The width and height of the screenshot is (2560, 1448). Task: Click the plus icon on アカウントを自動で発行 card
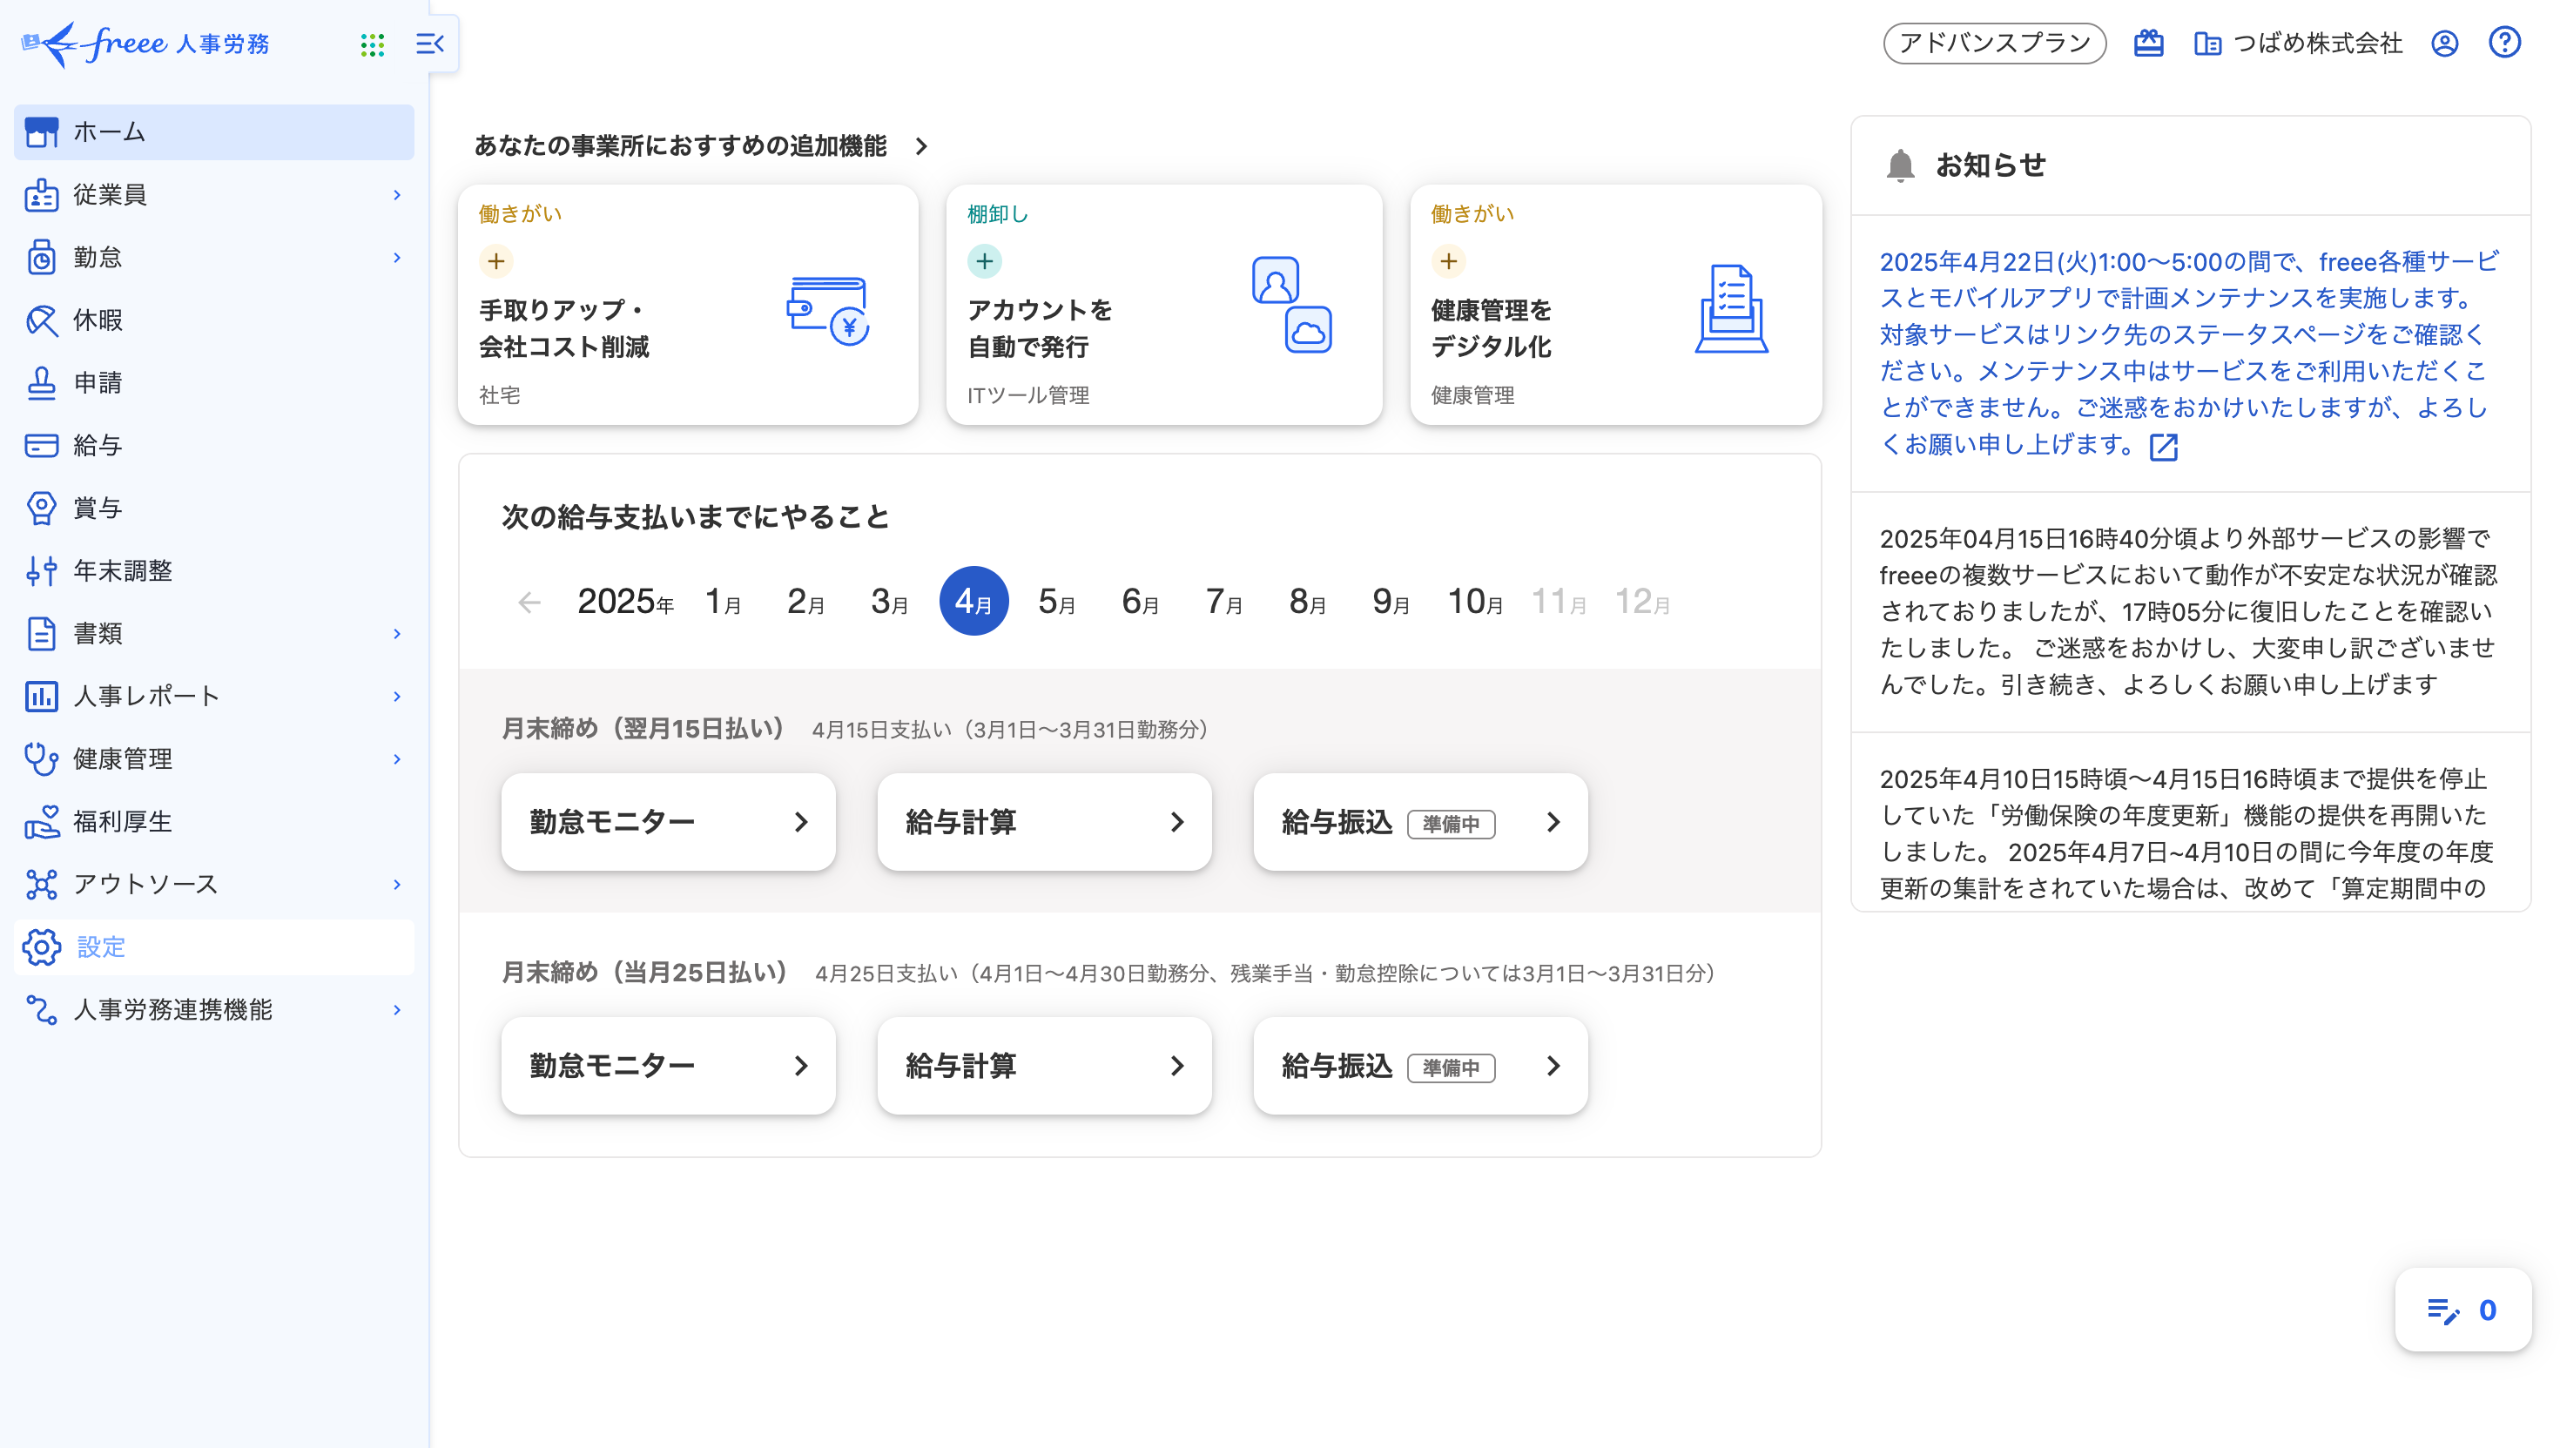(x=984, y=261)
